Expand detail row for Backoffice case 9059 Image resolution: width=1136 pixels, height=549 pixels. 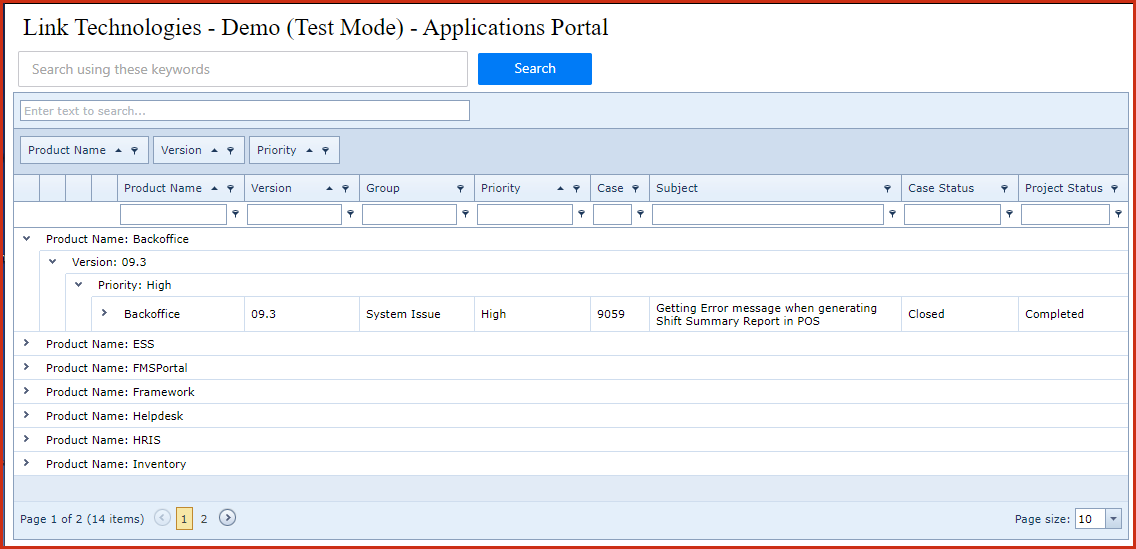pyautogui.click(x=104, y=313)
